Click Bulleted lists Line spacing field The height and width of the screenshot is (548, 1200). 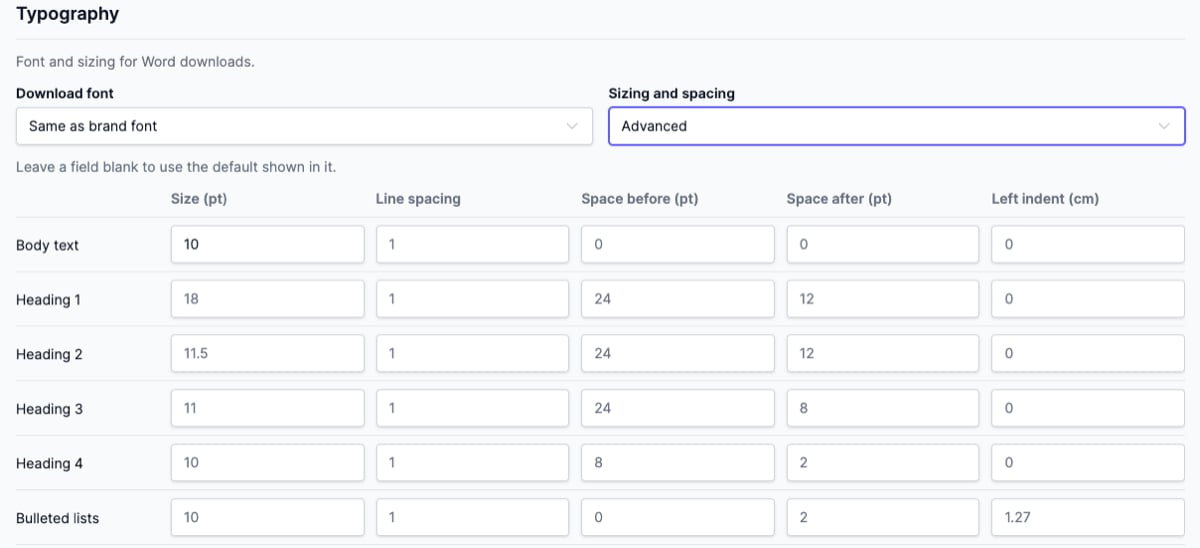(473, 517)
